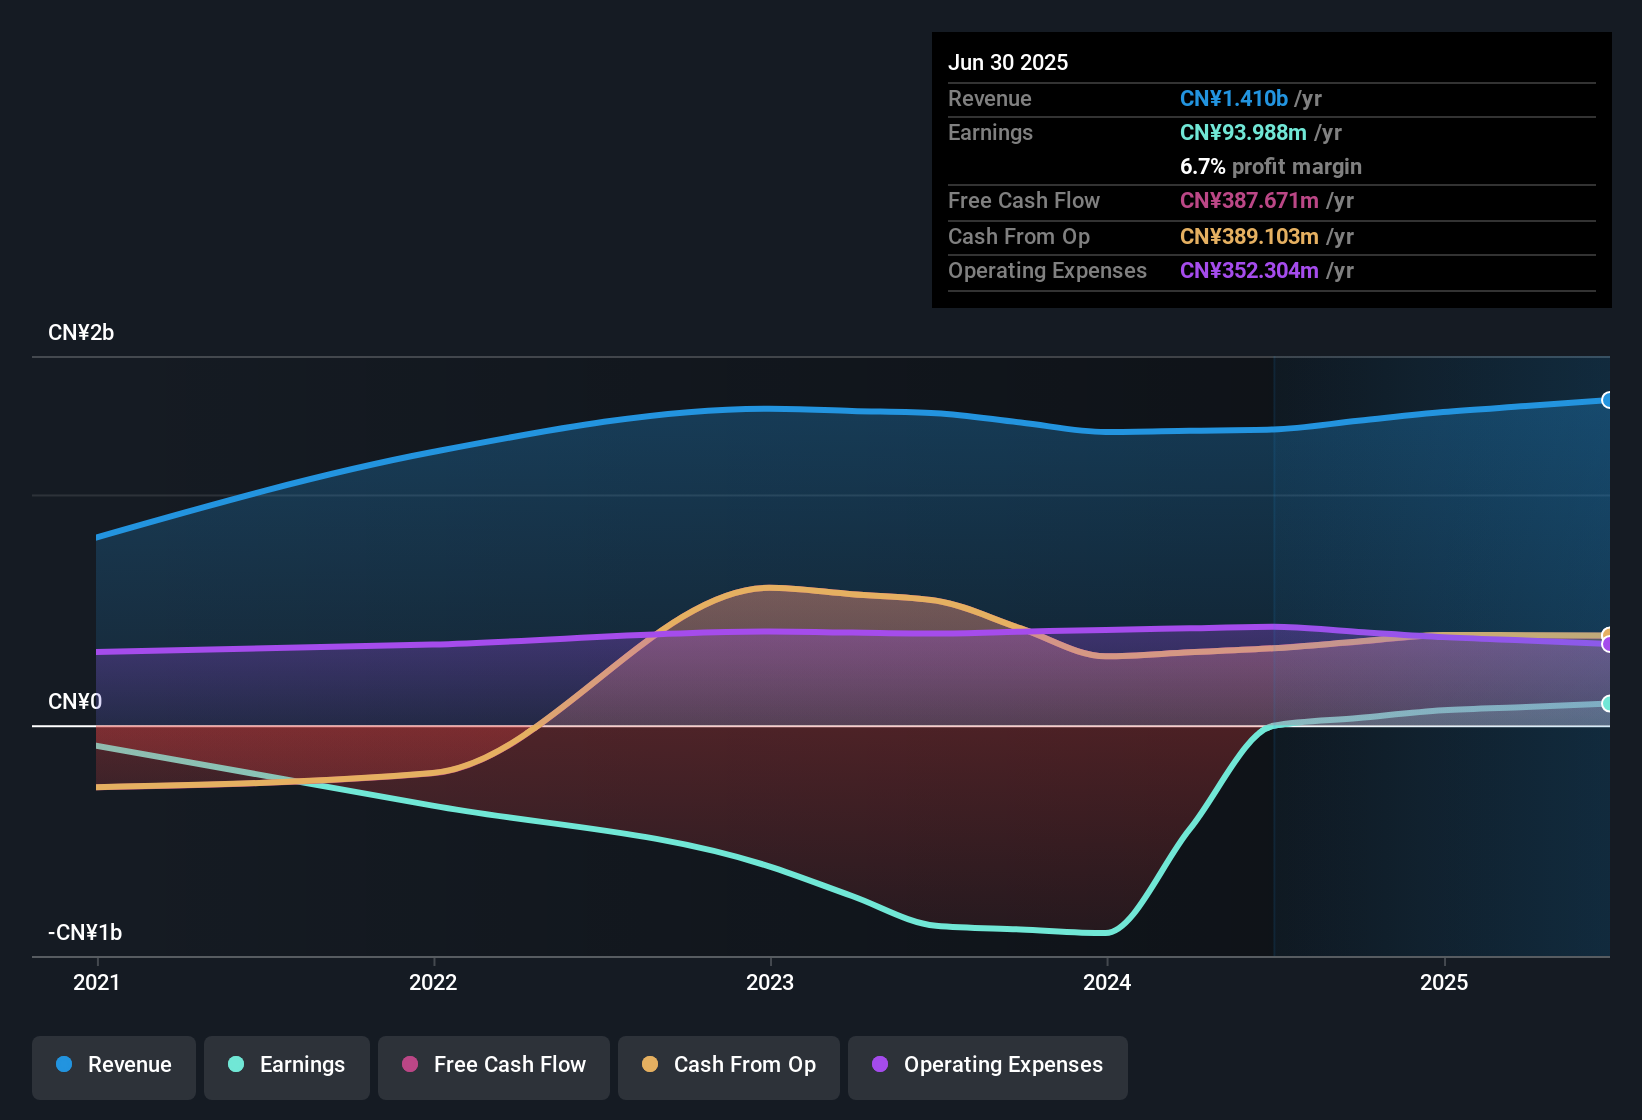Click the 6.7% profit margin text
The width and height of the screenshot is (1642, 1120).
1271,167
